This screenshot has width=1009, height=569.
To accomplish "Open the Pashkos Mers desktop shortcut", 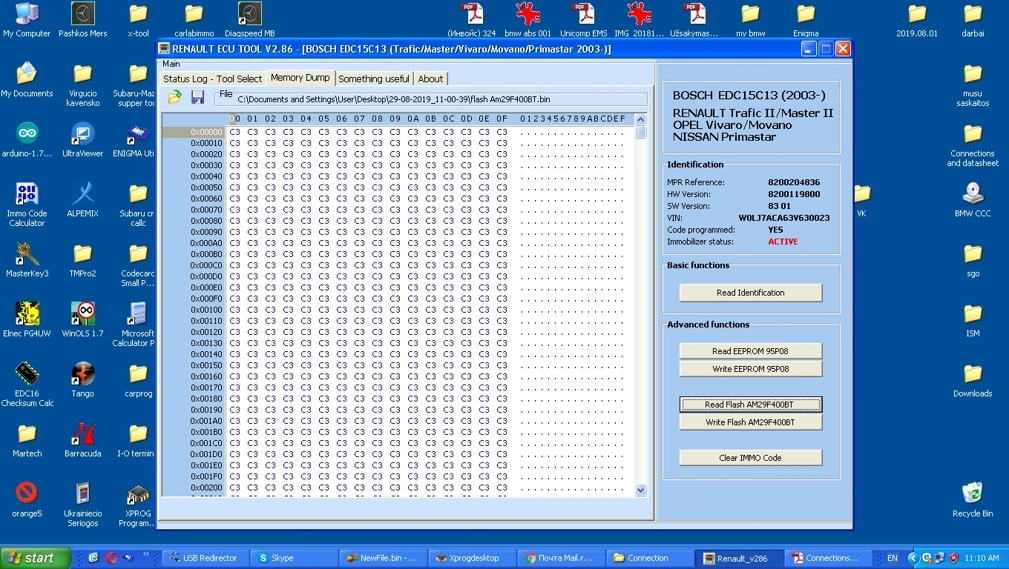I will coord(82,20).
